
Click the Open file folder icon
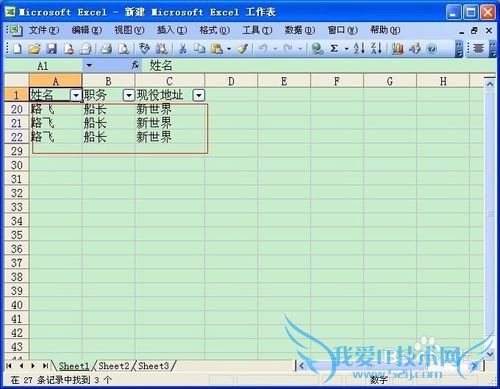point(34,49)
